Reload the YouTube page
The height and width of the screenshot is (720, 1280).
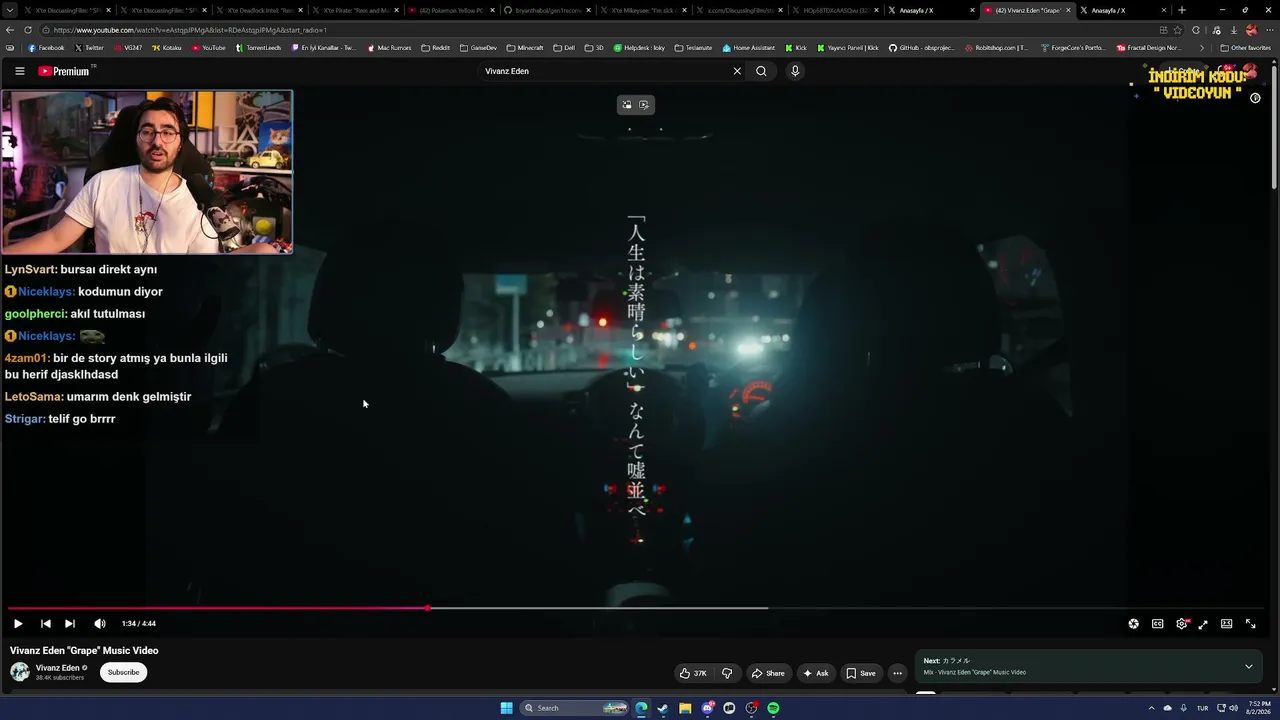27,30
